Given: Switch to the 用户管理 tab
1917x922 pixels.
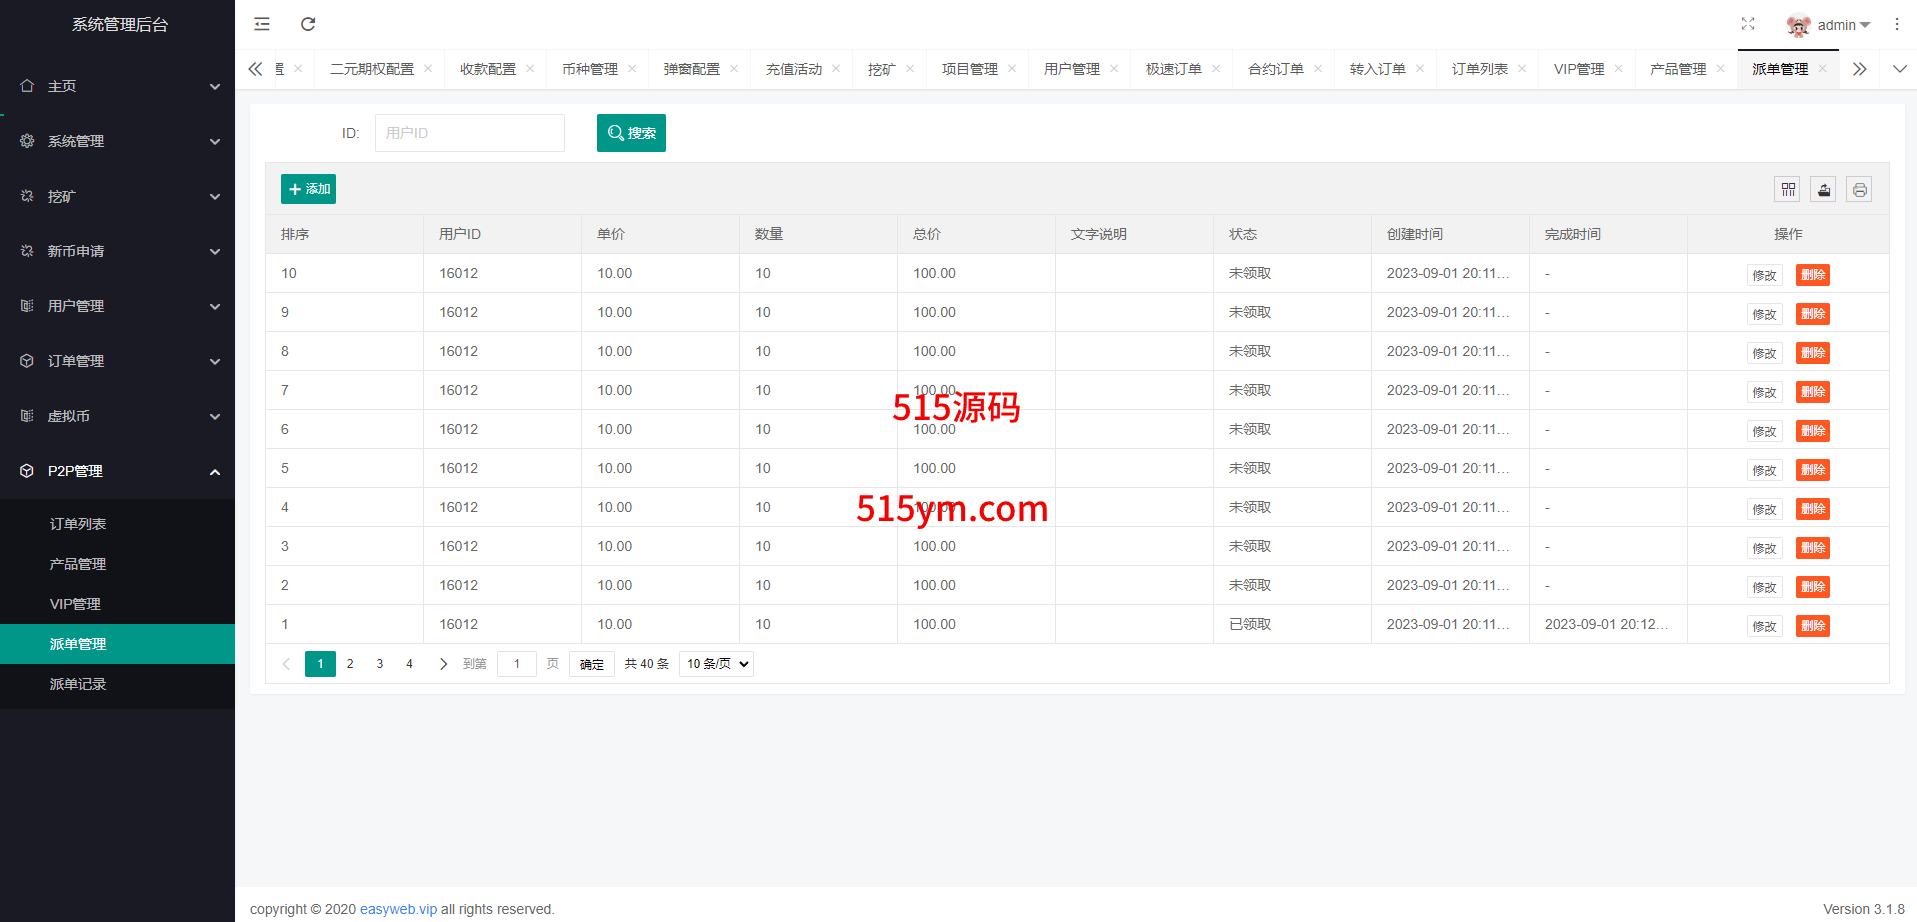Looking at the screenshot, I should tap(1071, 69).
